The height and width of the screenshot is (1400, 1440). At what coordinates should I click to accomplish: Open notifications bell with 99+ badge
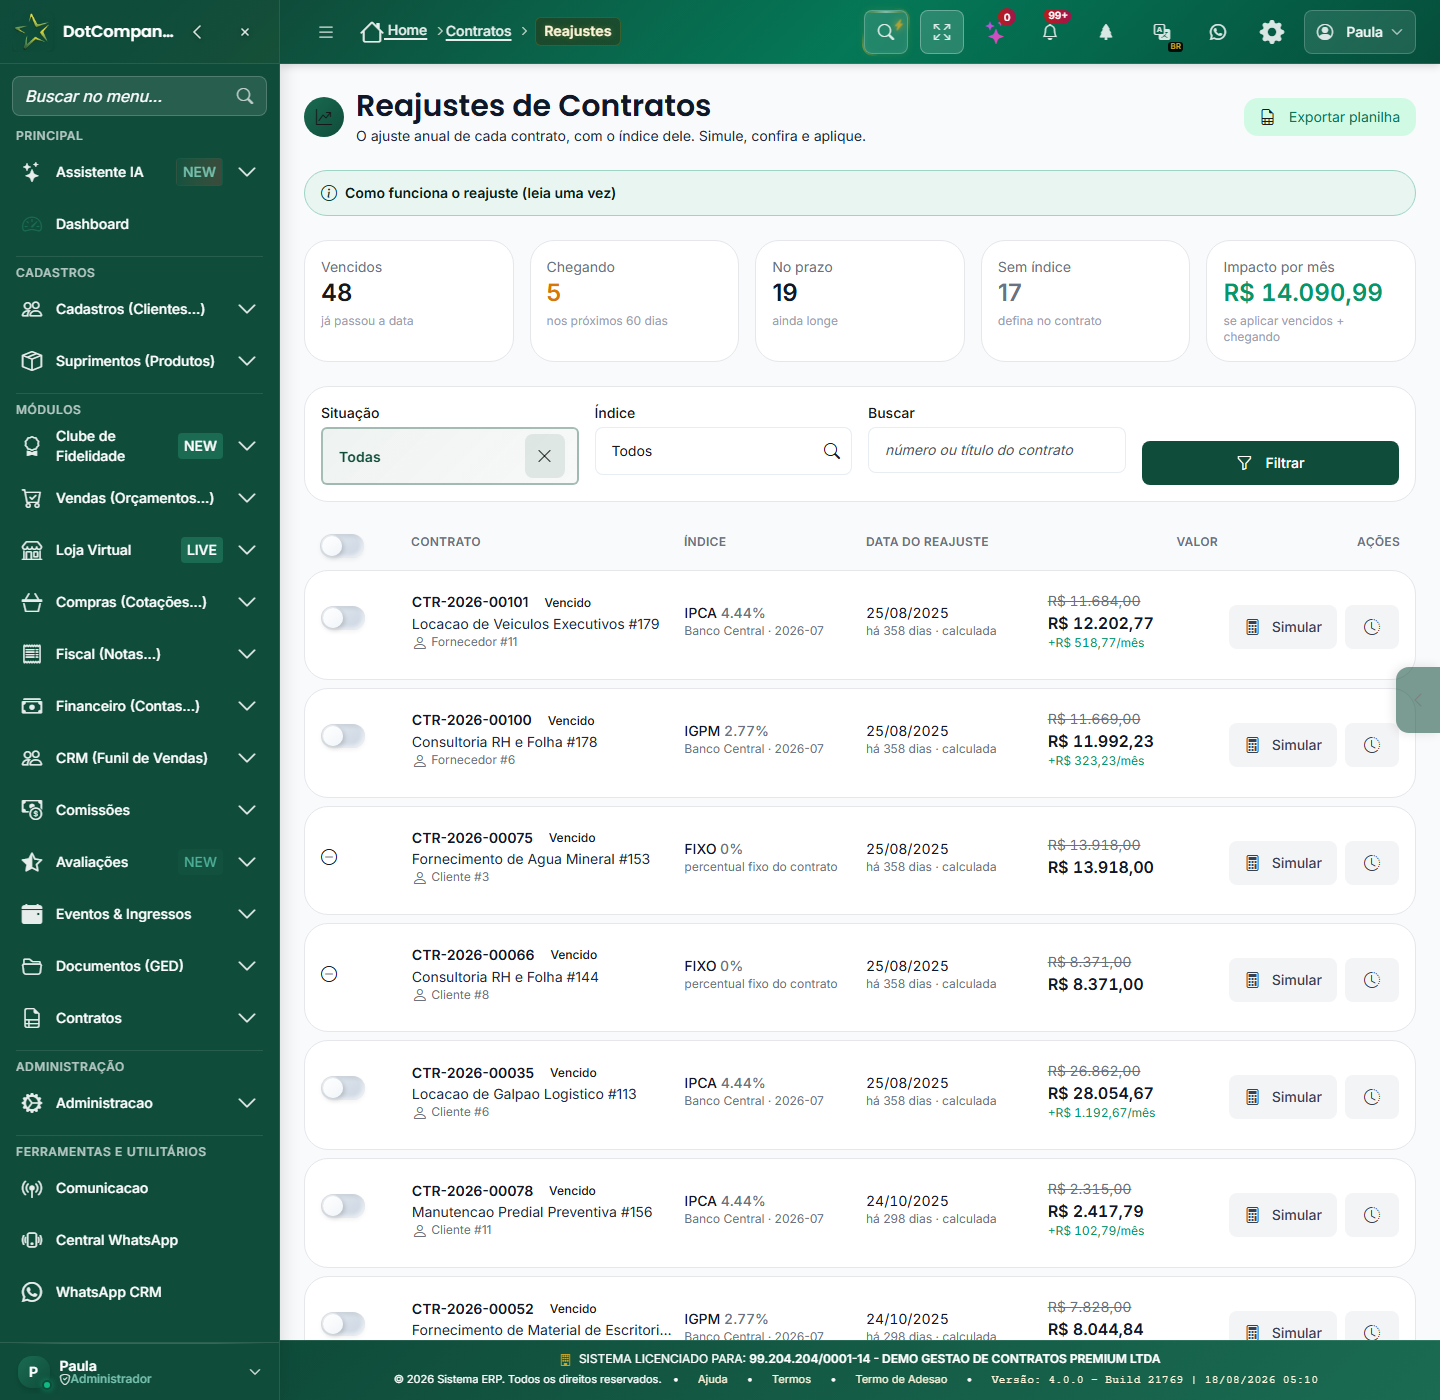(x=1050, y=32)
